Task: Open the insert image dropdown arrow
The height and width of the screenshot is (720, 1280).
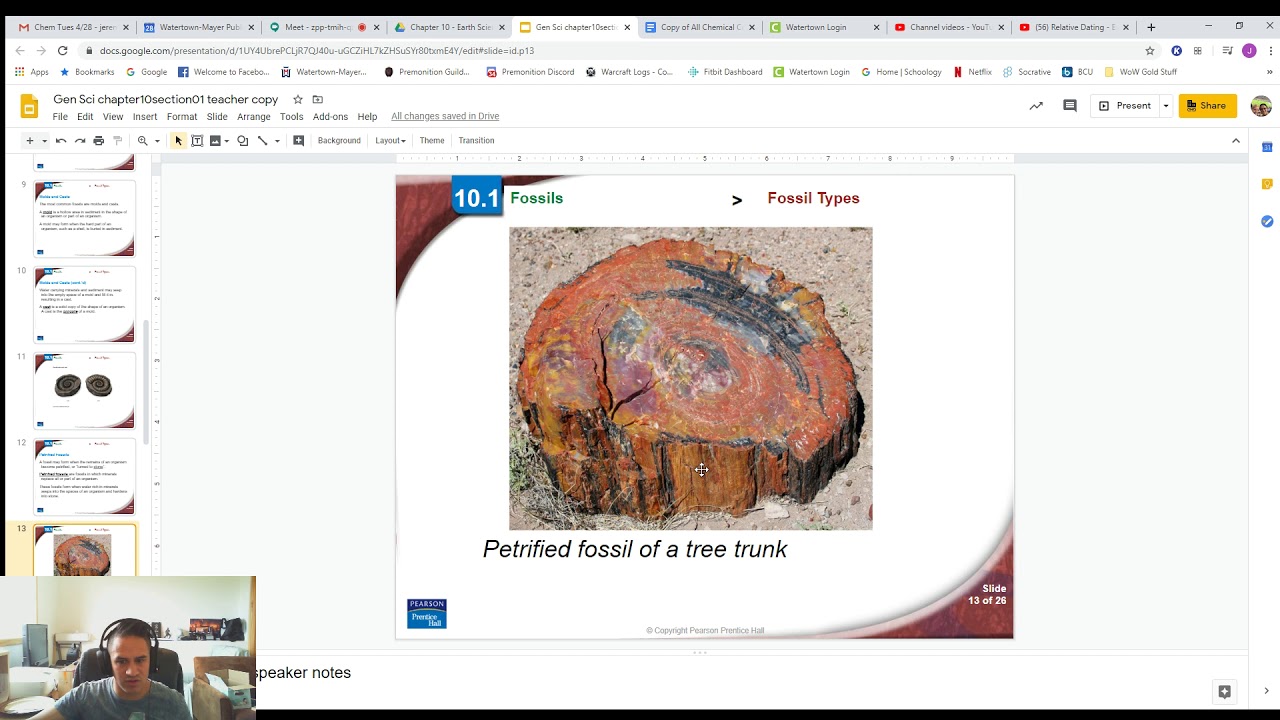Action: (227, 141)
